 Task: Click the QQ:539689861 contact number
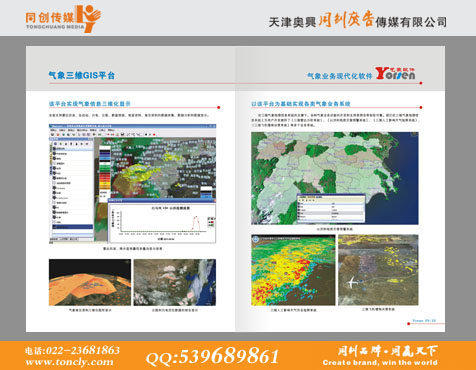coord(212,356)
